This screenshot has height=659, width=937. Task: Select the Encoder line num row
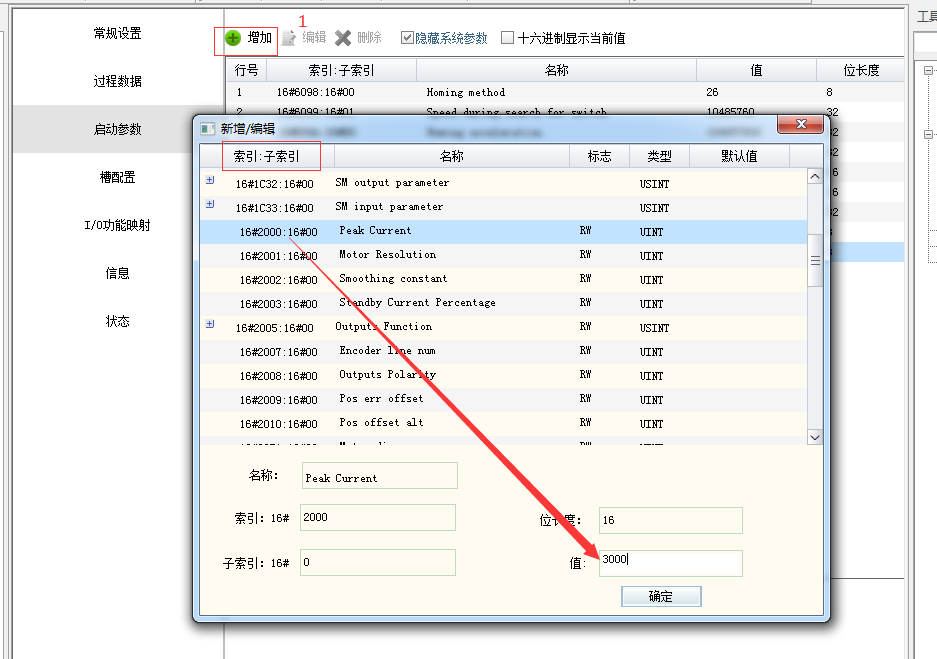coord(504,352)
